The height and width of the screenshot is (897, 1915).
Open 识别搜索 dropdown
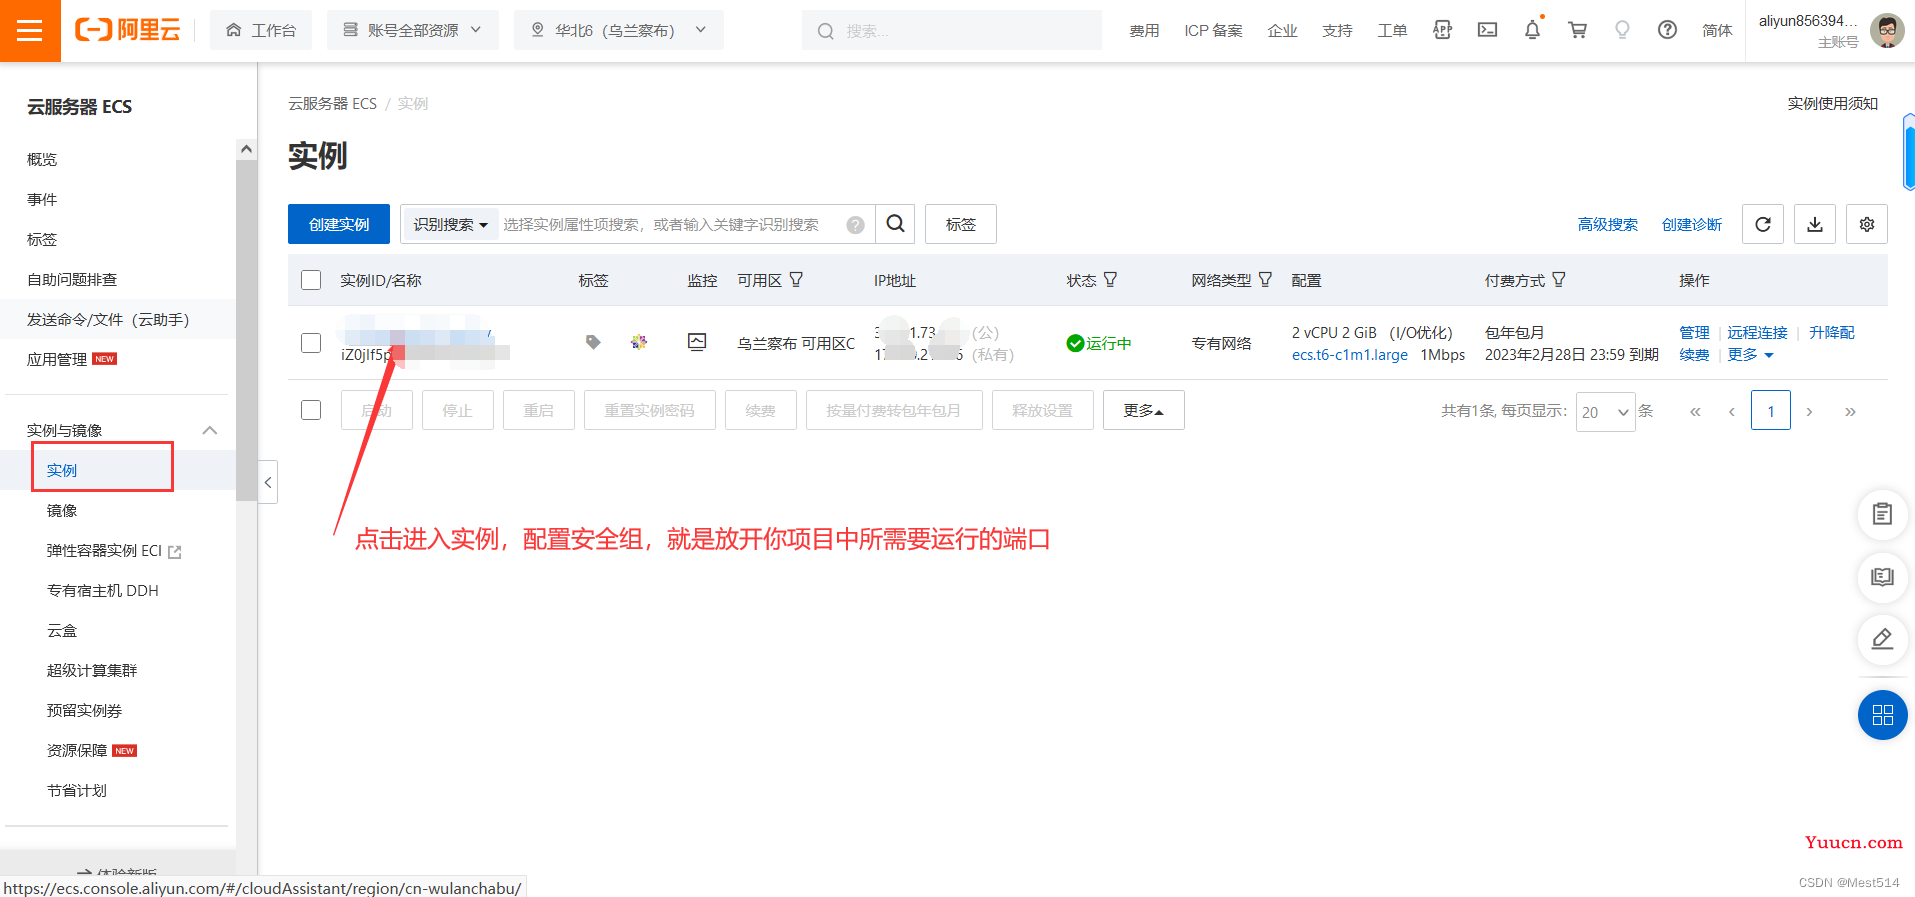point(450,225)
